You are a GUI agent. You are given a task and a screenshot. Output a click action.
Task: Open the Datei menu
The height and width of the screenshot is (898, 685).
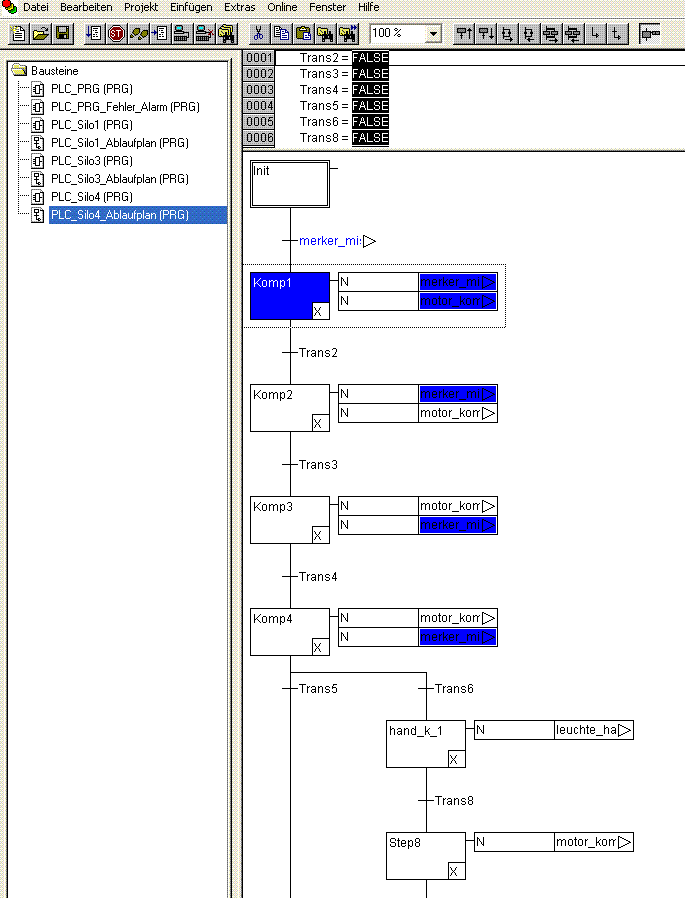pyautogui.click(x=36, y=7)
